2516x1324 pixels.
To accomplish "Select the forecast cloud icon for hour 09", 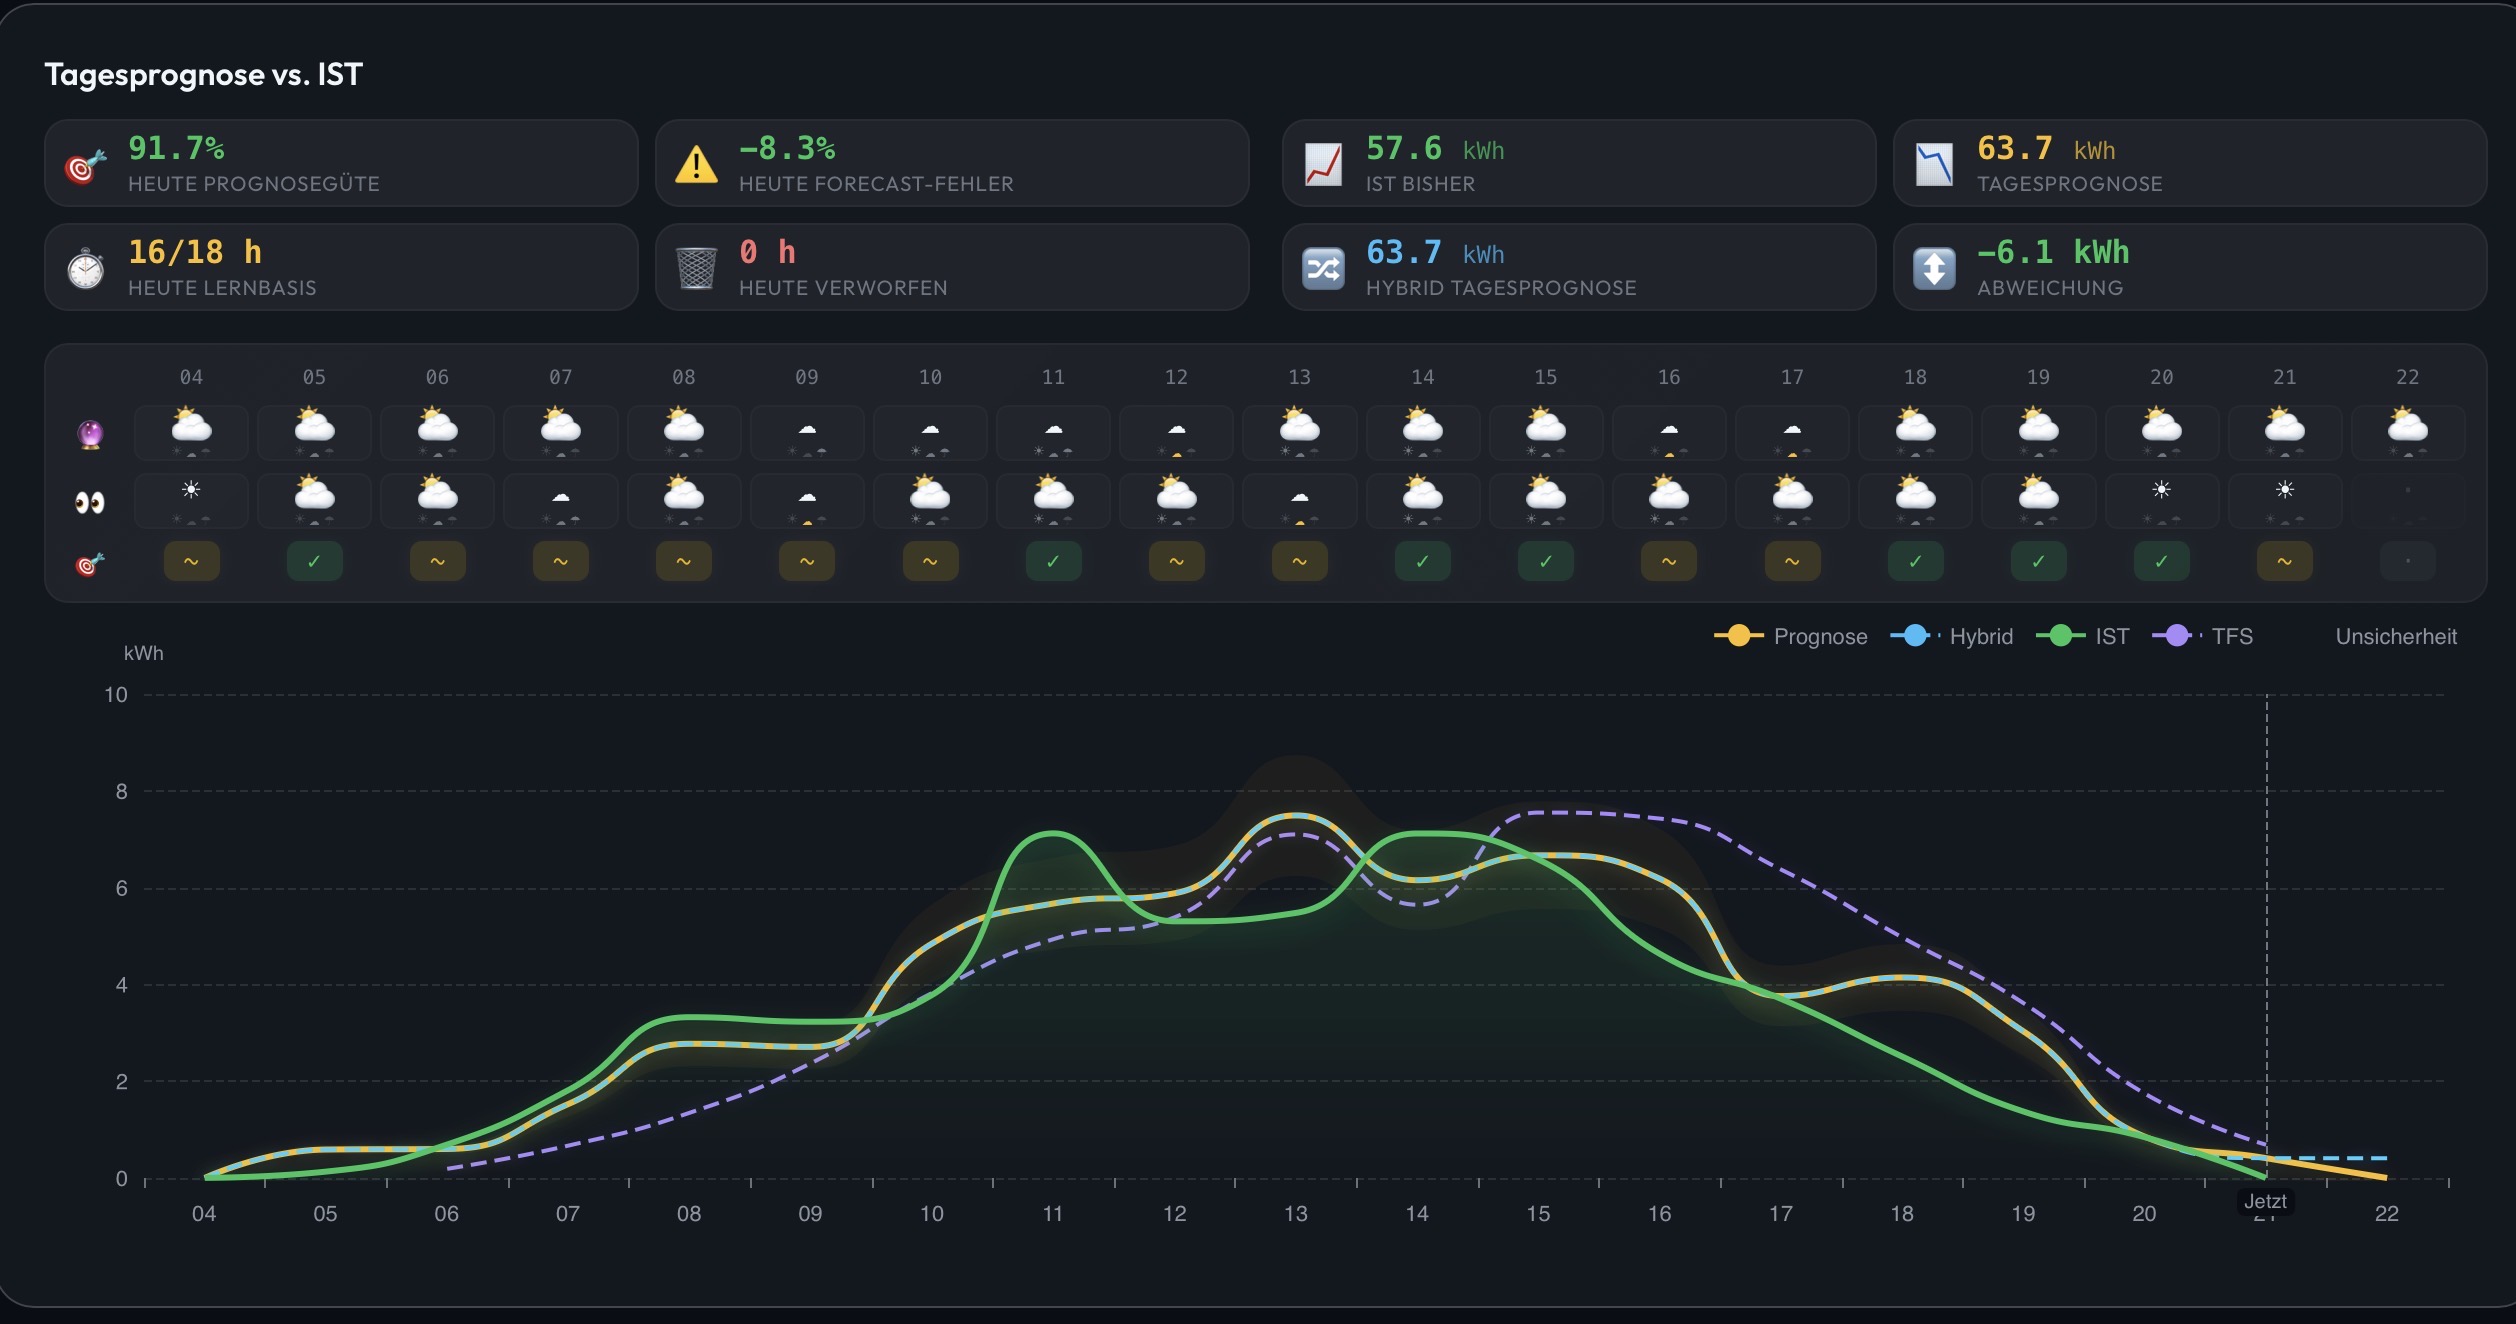I will (807, 429).
